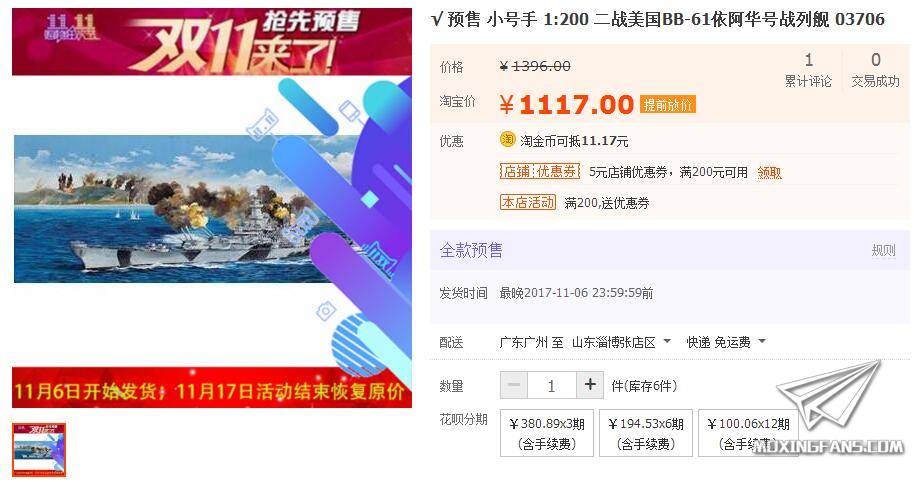Click the plus quantity button
The width and height of the screenshot is (914, 482).
(590, 385)
